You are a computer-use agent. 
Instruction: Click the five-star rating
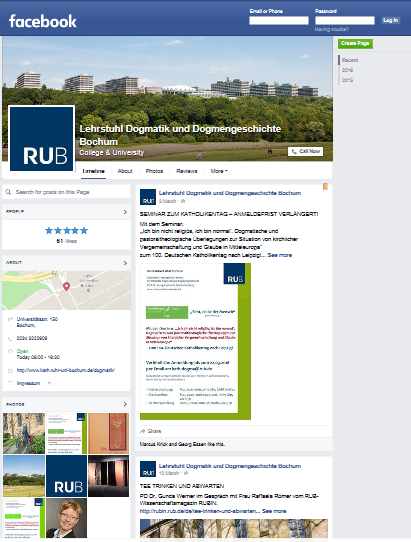(66, 231)
